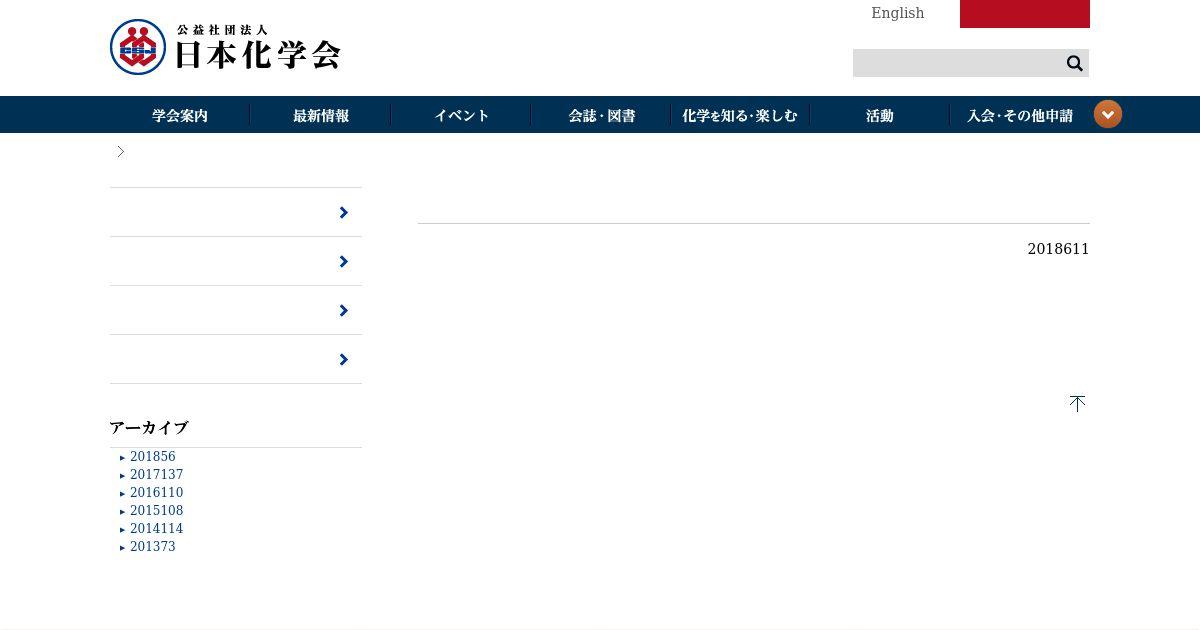1200x630 pixels.
Task: Open the 活動 menu
Action: [x=880, y=115]
